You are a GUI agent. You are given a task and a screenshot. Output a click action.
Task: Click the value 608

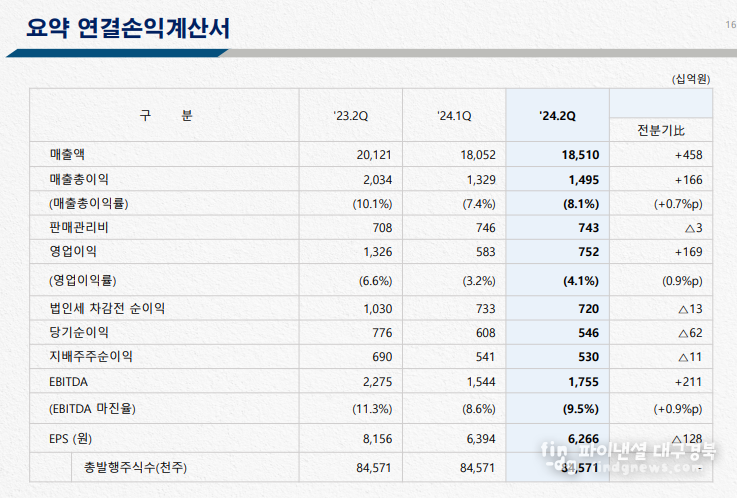click(x=486, y=333)
